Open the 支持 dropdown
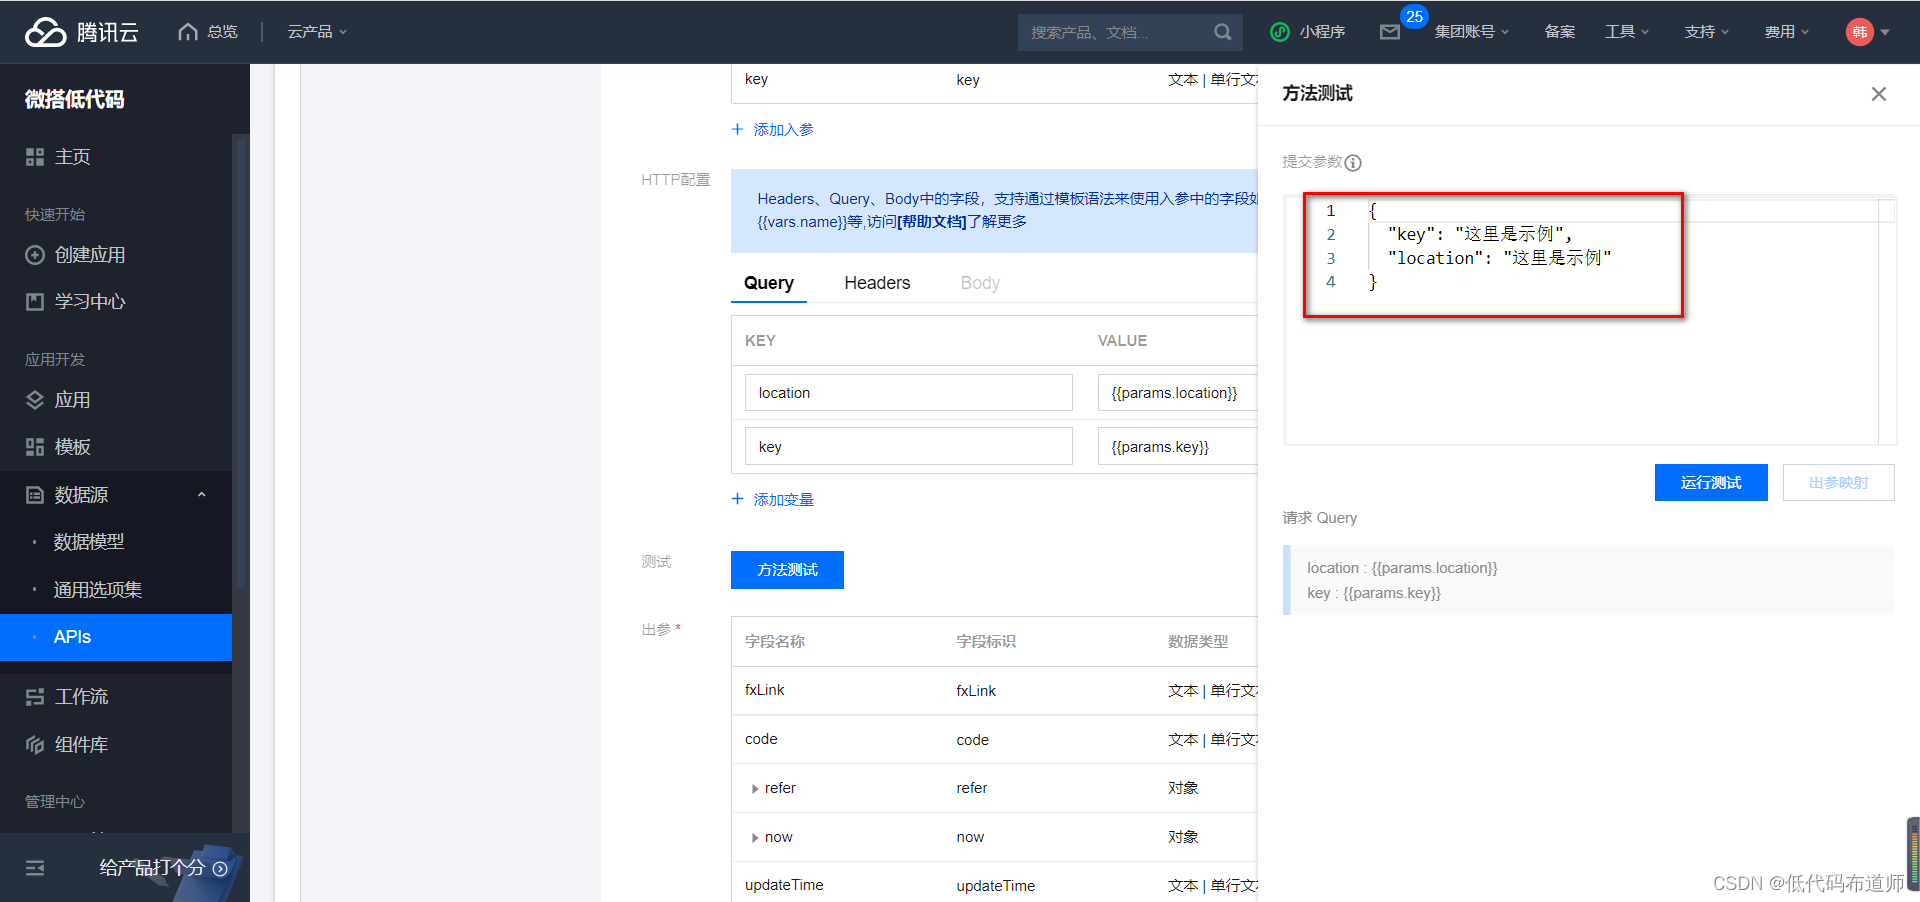 (1707, 32)
